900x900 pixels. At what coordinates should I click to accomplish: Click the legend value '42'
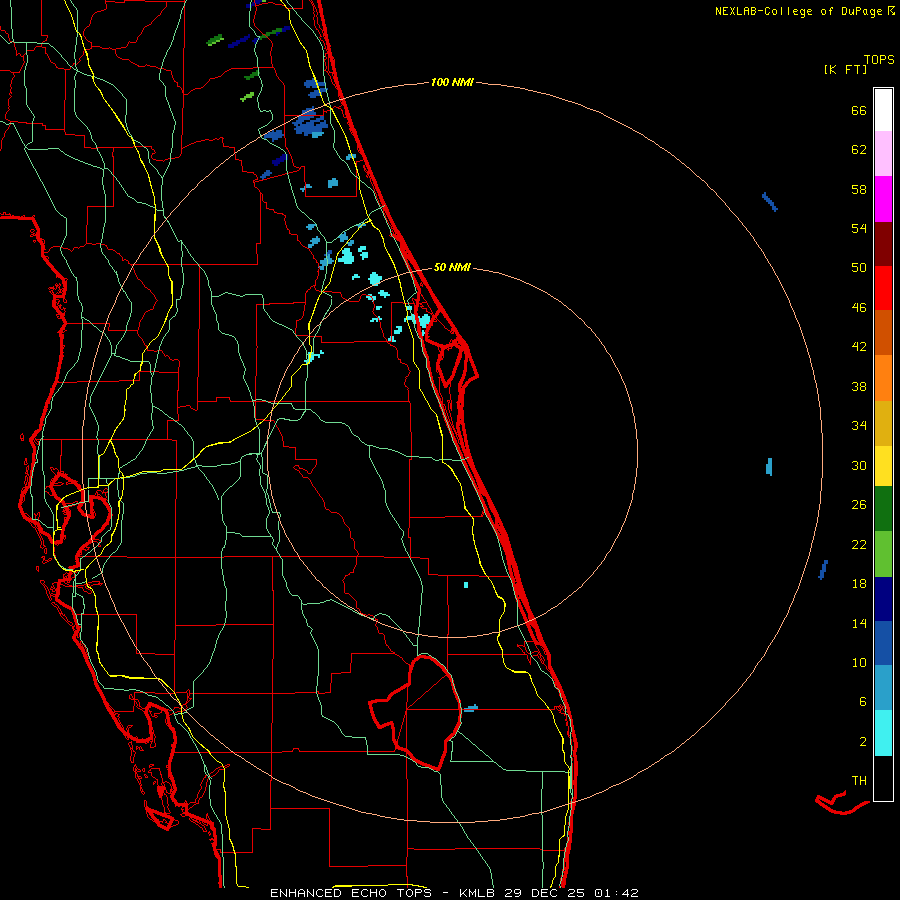point(859,347)
